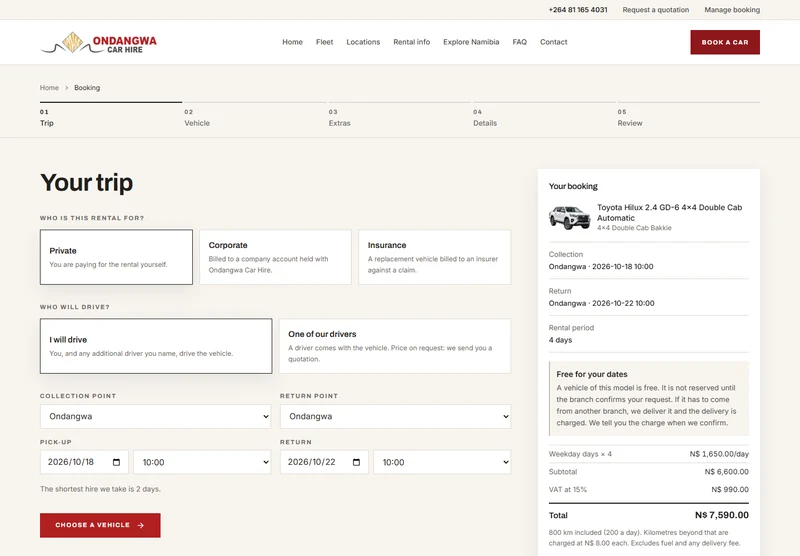Click the Booking breadcrumb text
The image size is (800, 556).
point(87,88)
